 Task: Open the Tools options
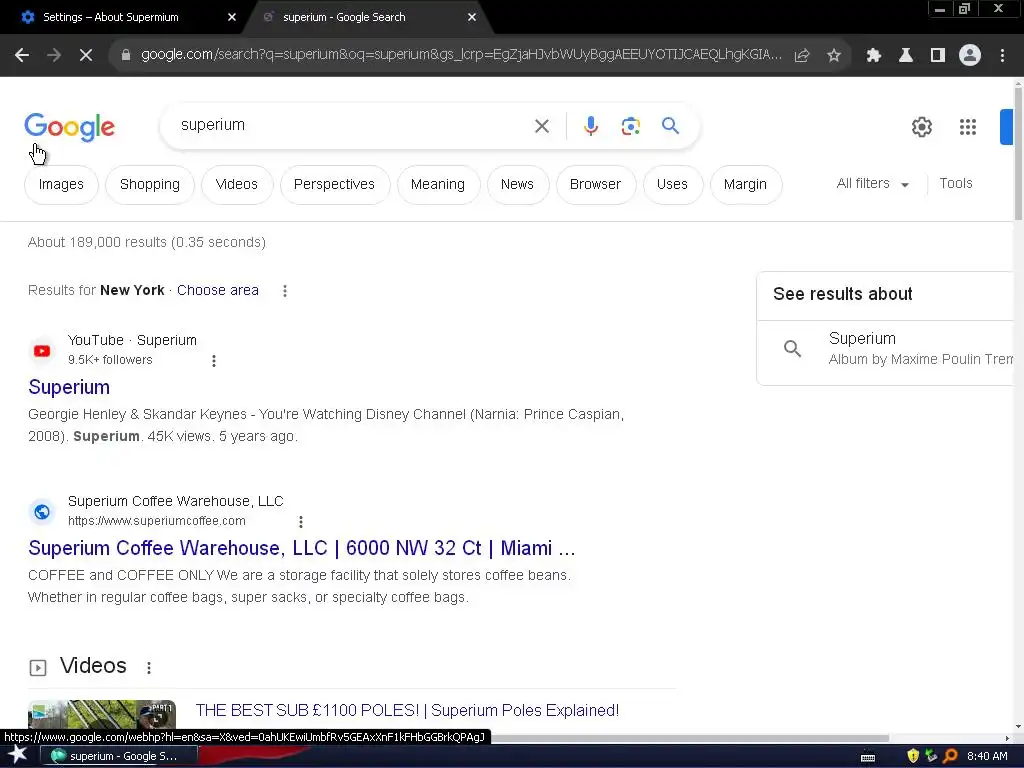point(955,184)
